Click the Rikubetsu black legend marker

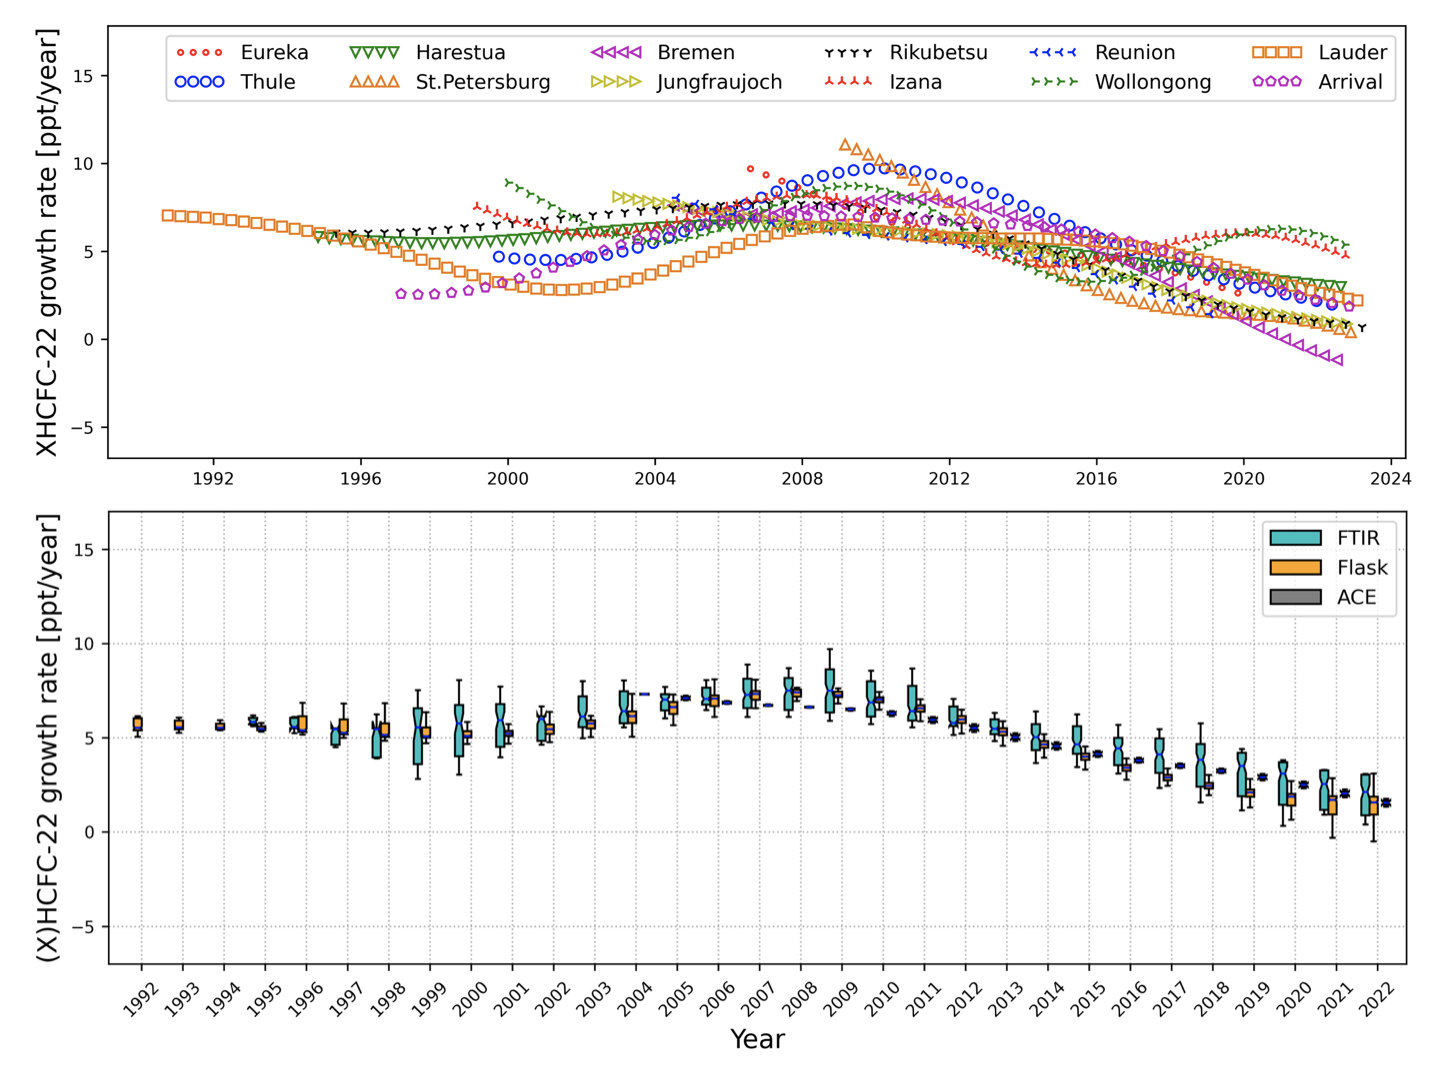tap(848, 52)
